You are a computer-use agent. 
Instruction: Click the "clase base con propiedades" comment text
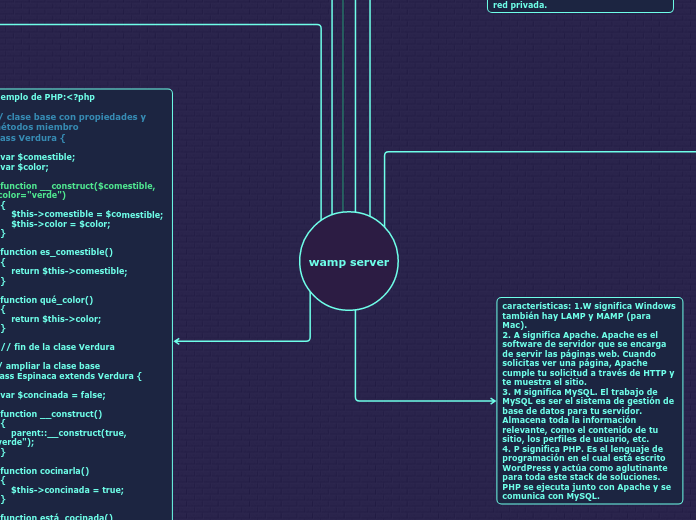(75, 117)
